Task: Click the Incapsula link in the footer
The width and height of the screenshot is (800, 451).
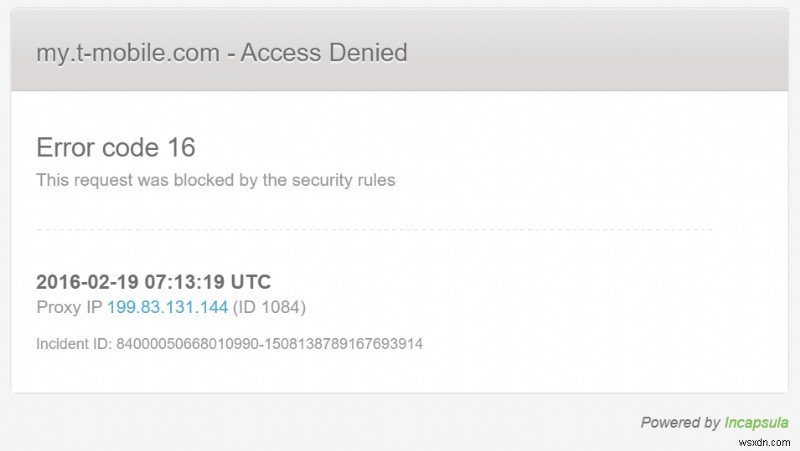Action: click(757, 423)
